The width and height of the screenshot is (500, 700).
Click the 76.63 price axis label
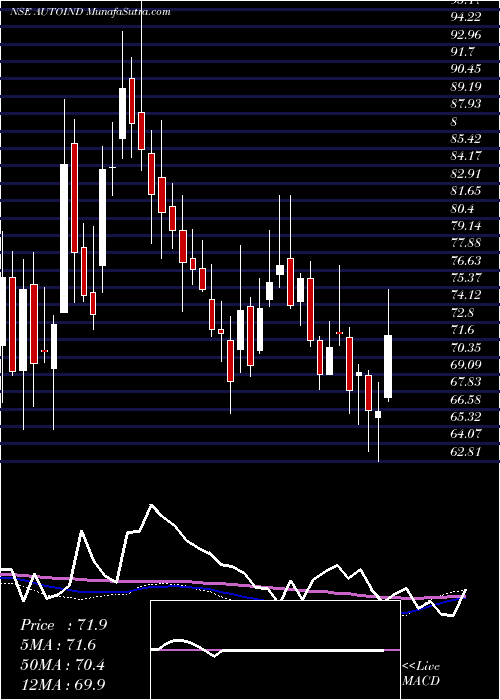466,260
